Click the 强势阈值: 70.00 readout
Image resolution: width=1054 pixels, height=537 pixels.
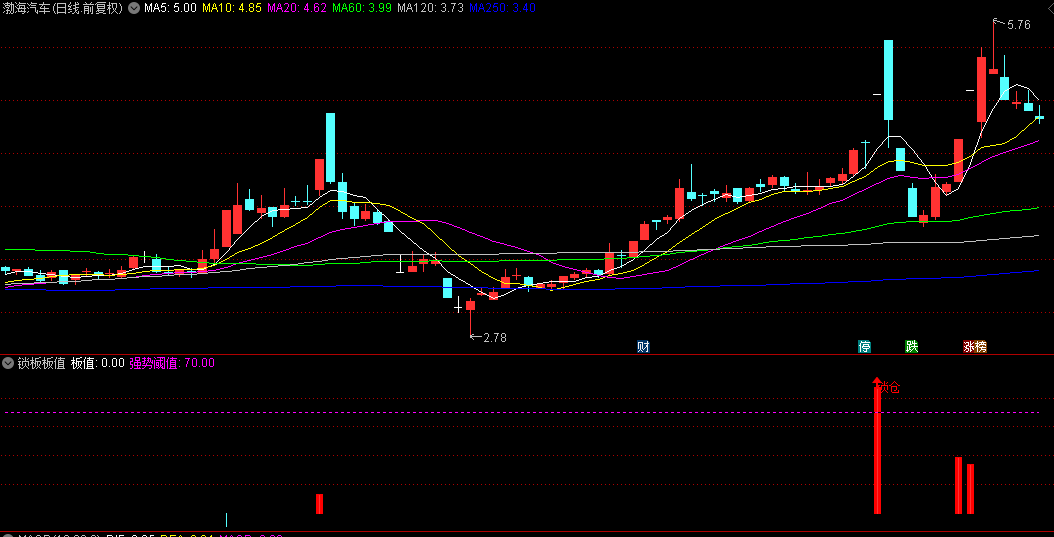pos(172,363)
